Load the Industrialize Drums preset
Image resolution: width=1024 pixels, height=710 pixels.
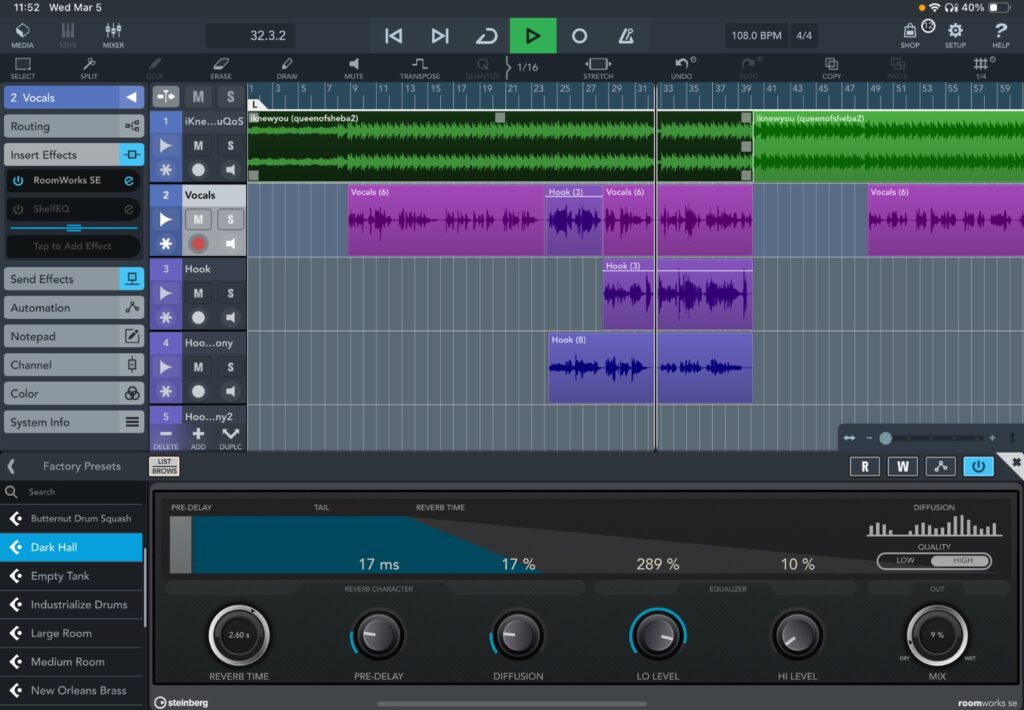(72, 605)
